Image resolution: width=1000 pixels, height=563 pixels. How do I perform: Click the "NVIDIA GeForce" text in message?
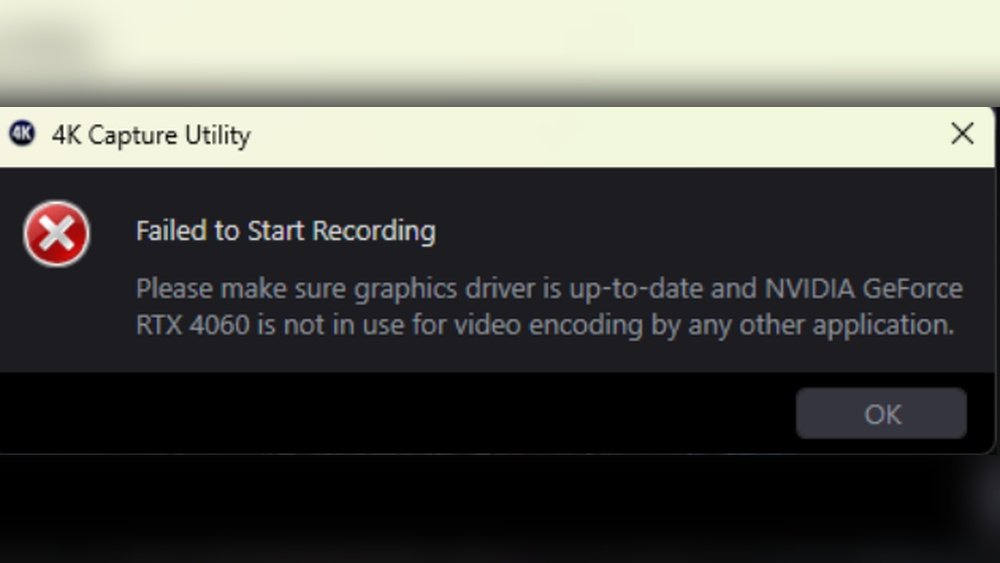pyautogui.click(x=863, y=289)
